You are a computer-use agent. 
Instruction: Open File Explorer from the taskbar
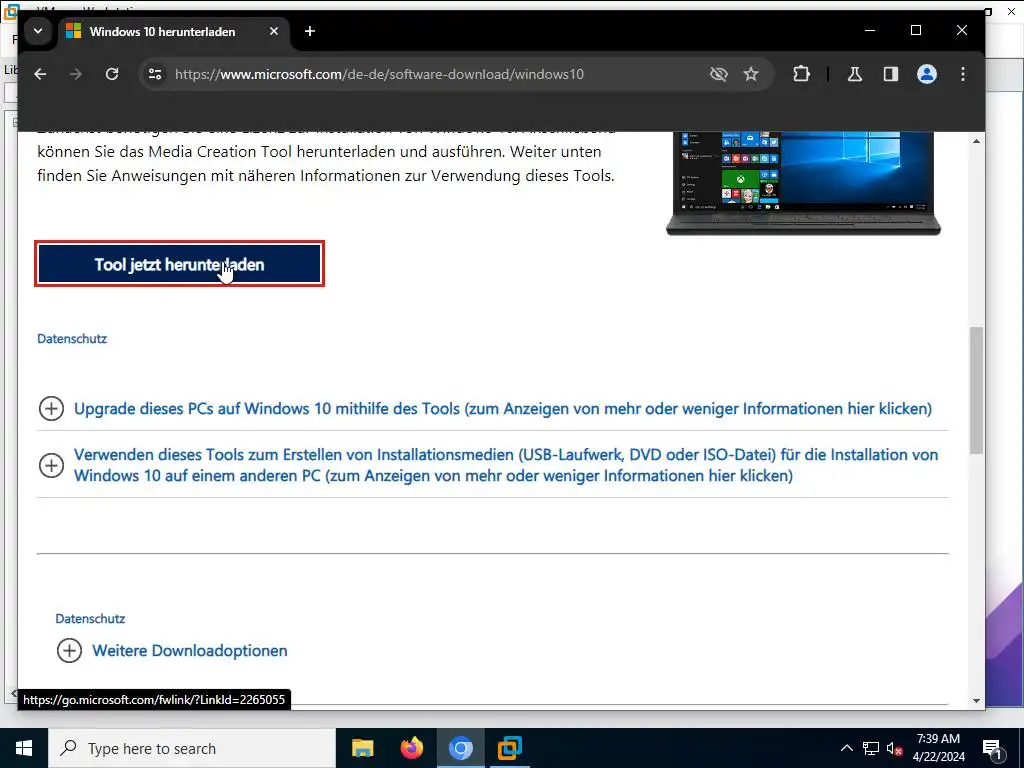pyautogui.click(x=362, y=748)
